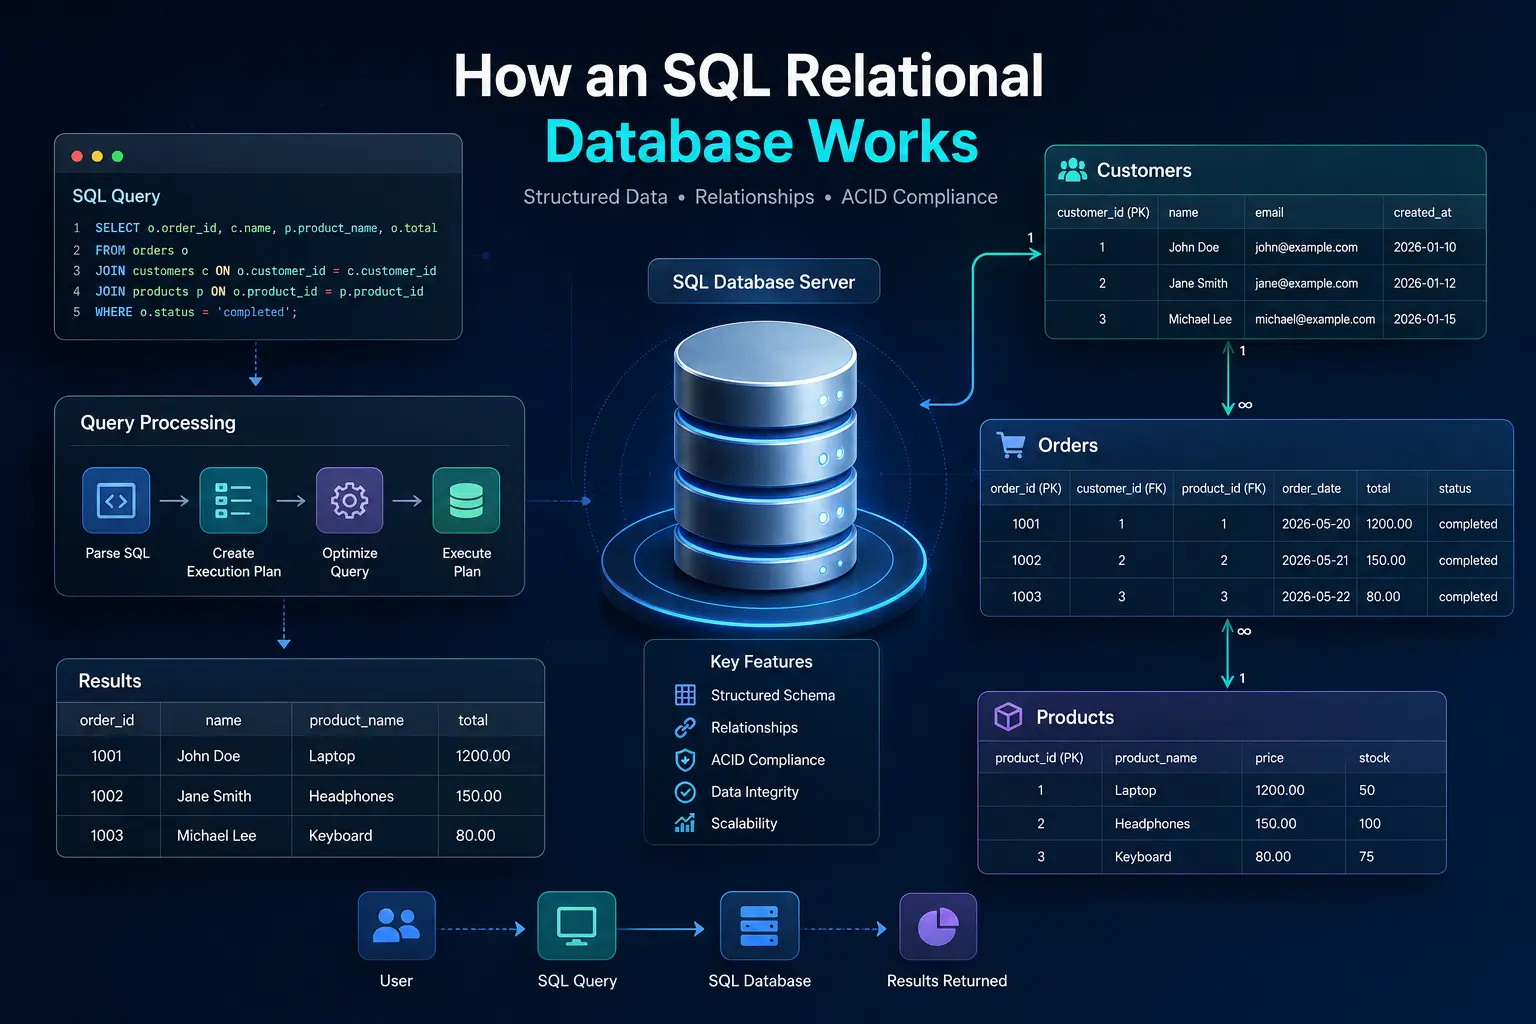
Task: Click the Products cube icon
Action: coord(1008,716)
